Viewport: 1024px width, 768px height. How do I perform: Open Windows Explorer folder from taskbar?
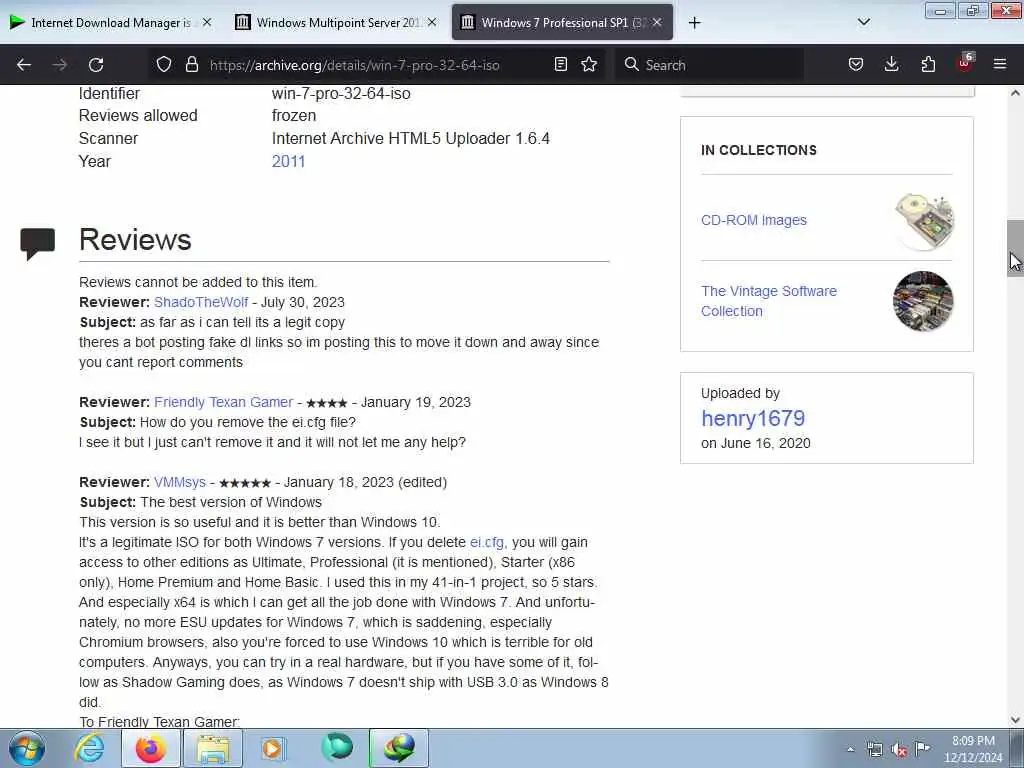tap(214, 748)
